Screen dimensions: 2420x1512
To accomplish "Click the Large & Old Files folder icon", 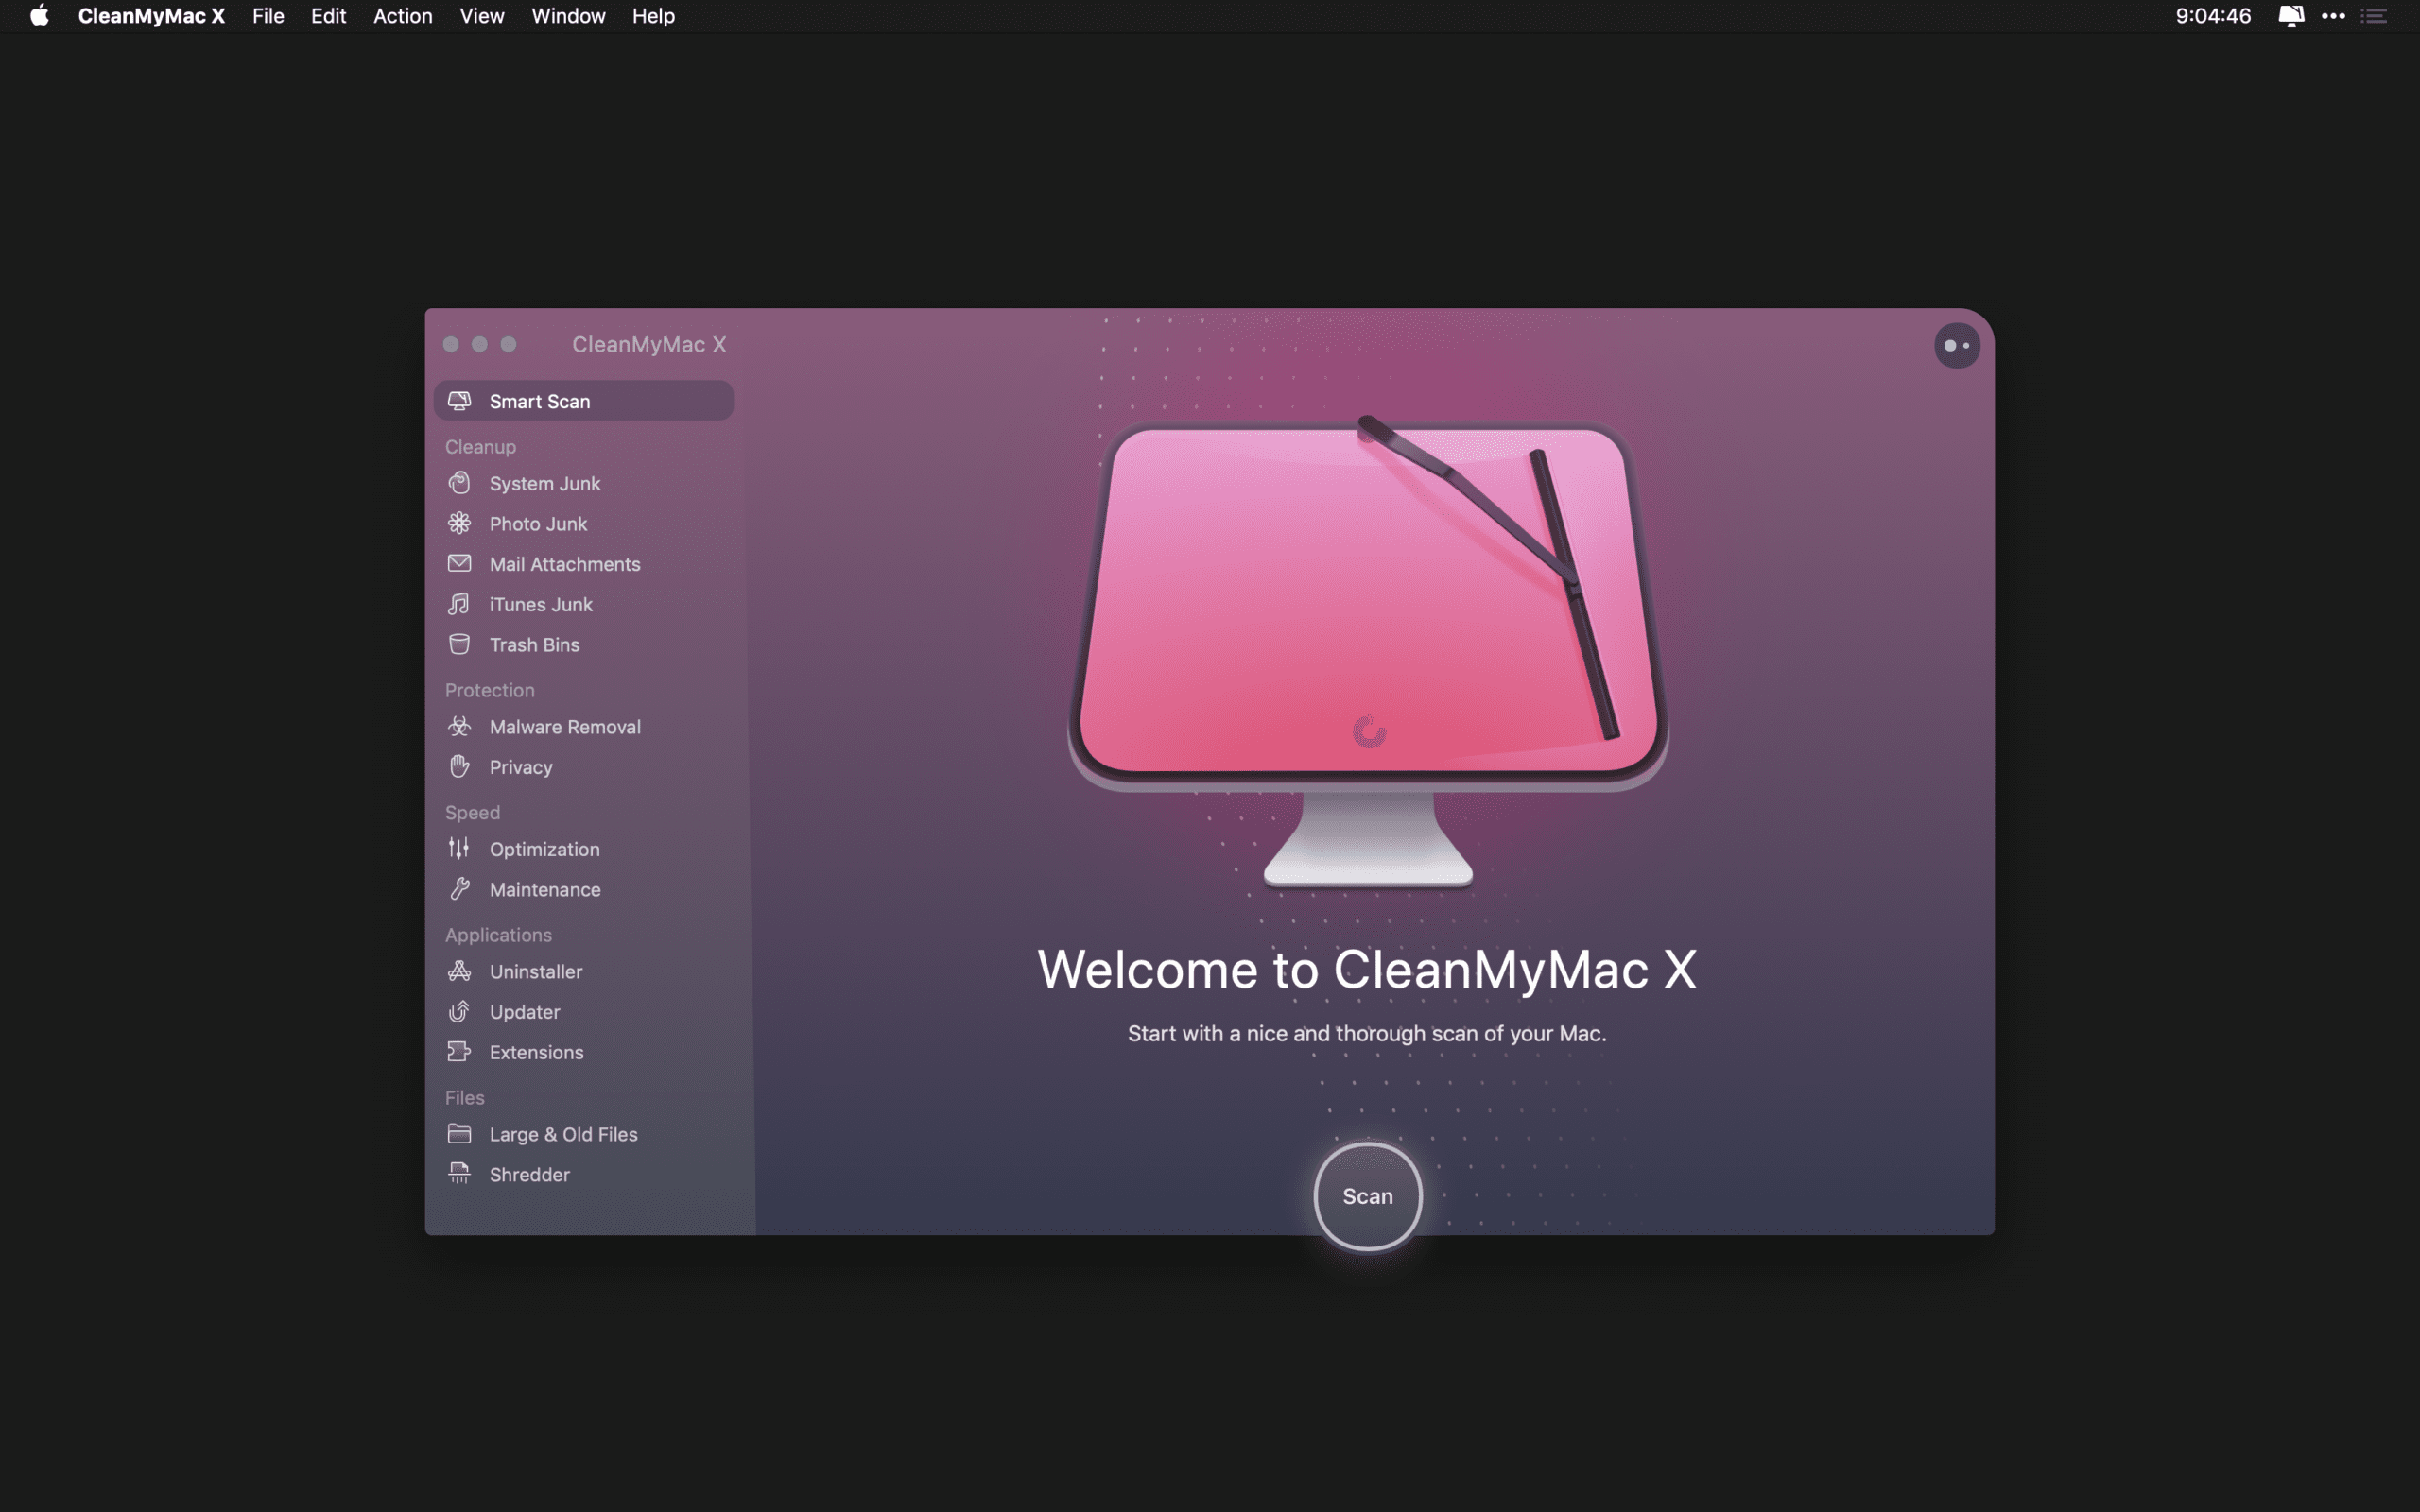I will click(x=459, y=1133).
